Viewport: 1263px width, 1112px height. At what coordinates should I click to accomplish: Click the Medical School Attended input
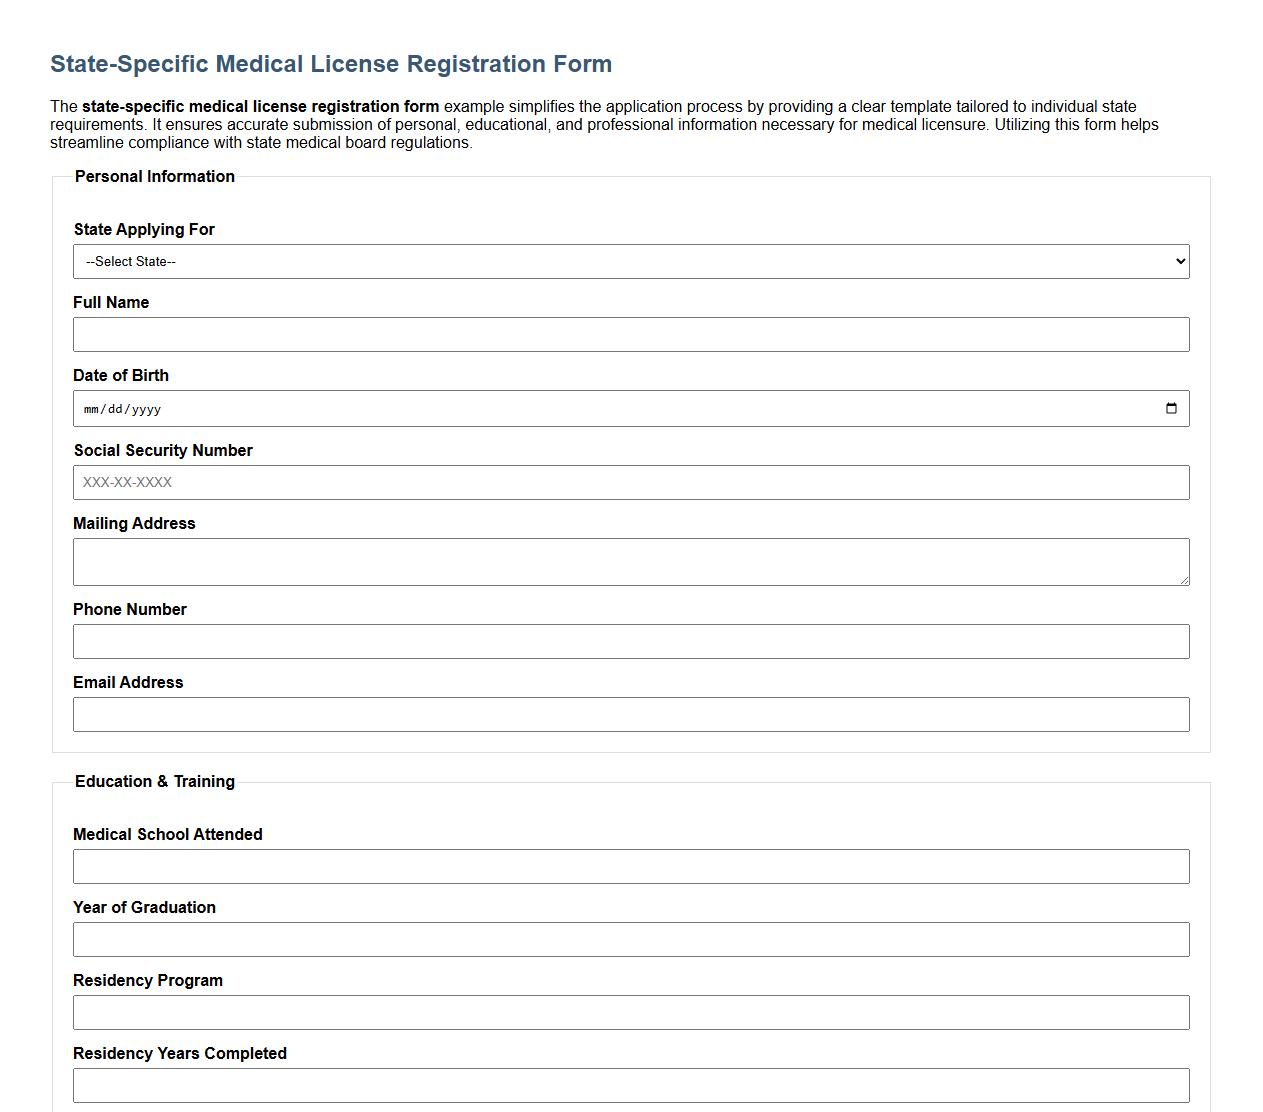(630, 866)
